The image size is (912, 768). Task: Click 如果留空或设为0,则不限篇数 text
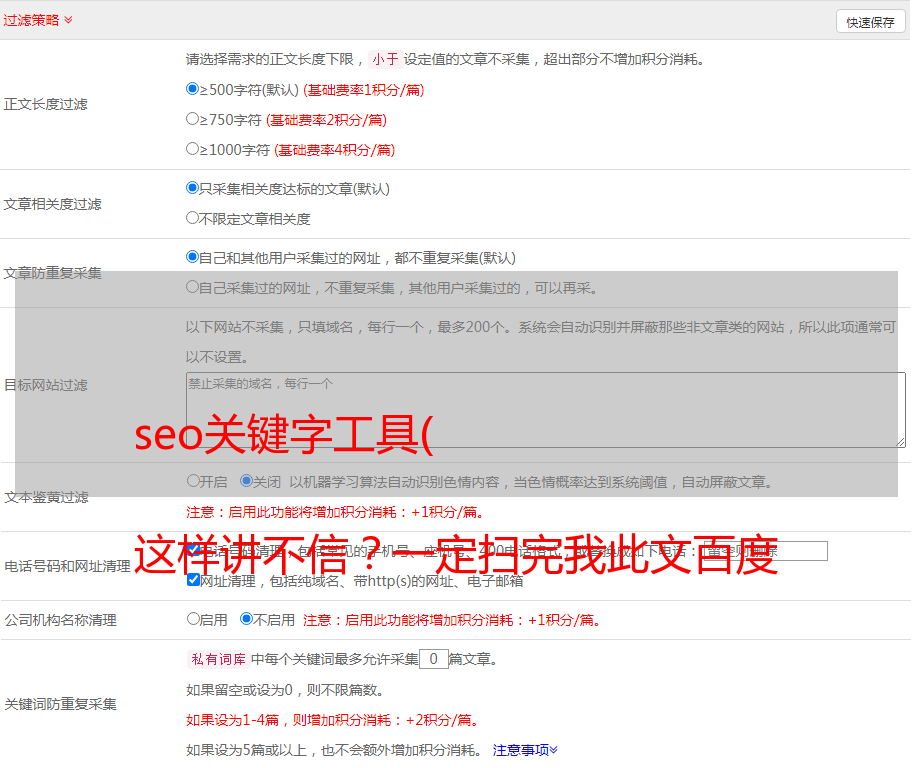click(x=285, y=690)
